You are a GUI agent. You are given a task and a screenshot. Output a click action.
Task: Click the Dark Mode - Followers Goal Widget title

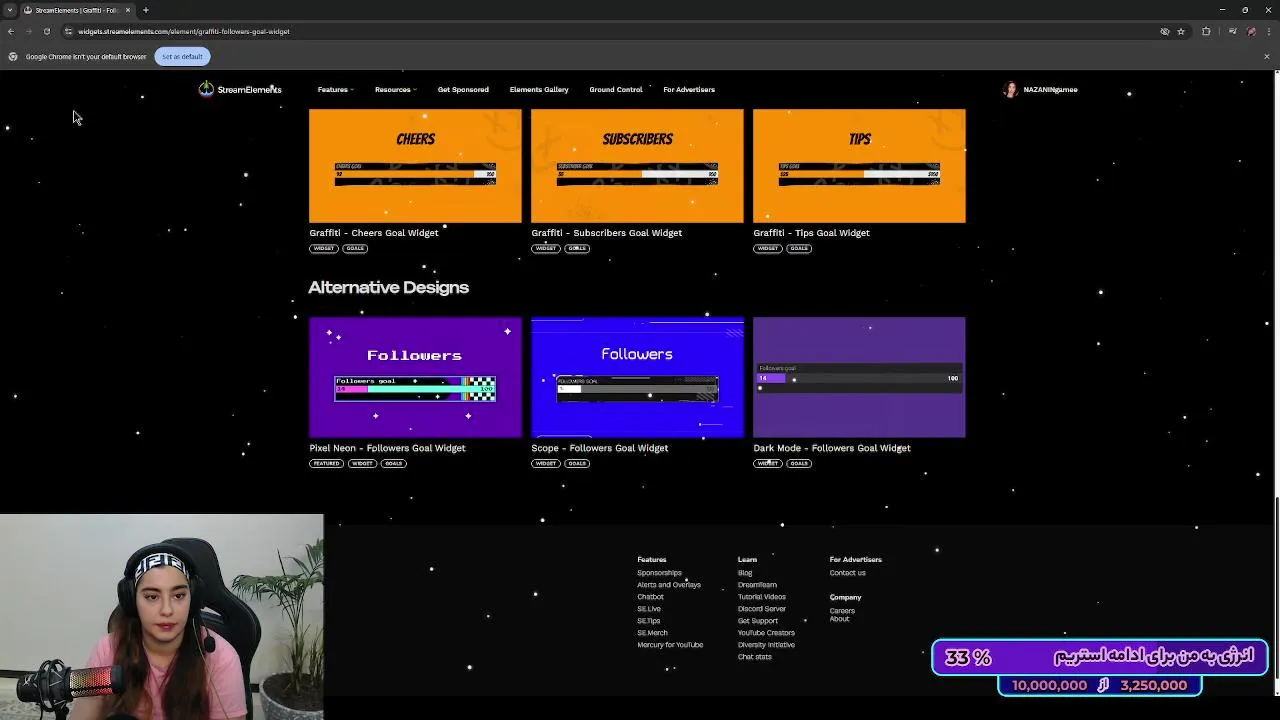pos(832,448)
